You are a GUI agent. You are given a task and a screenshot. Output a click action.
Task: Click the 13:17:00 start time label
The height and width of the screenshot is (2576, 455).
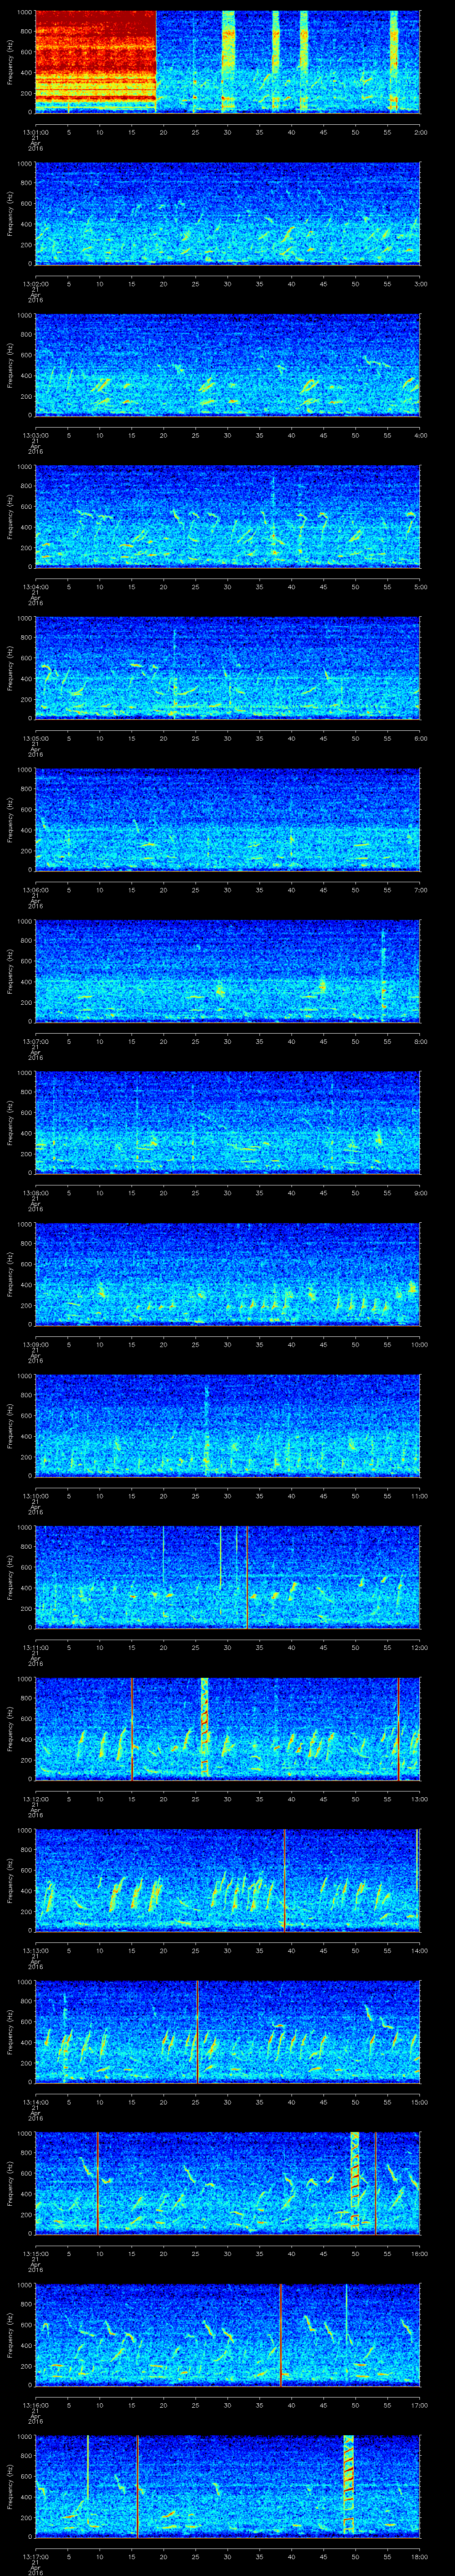[x=35, y=2556]
